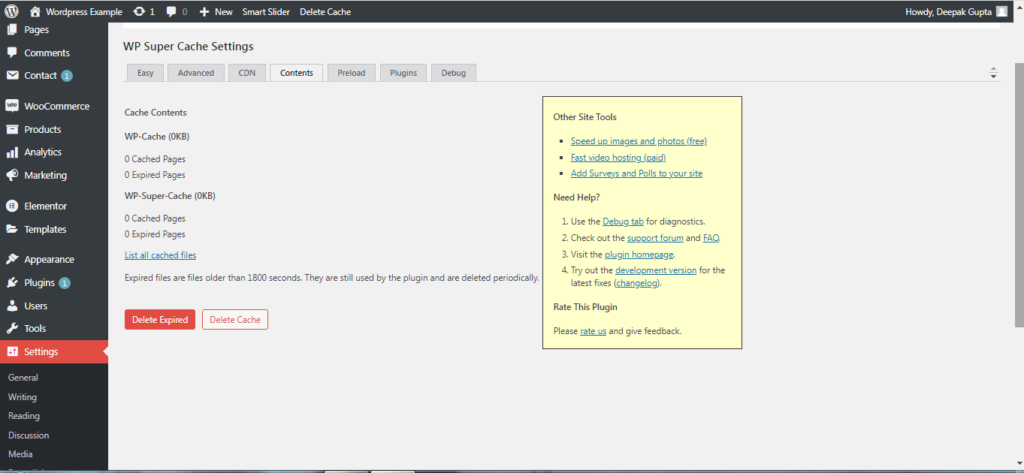Click the outlined Delete Cache button
The image size is (1024, 473).
coord(235,319)
